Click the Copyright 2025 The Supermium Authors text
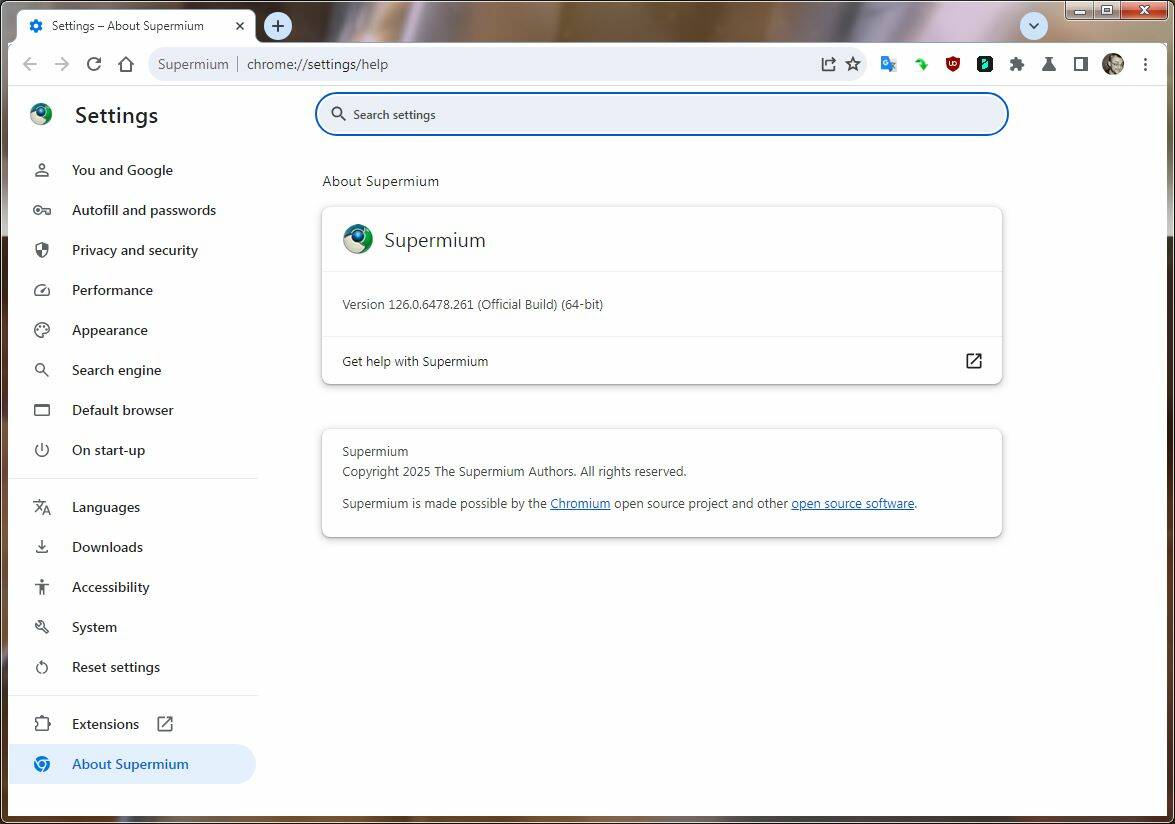Image resolution: width=1175 pixels, height=824 pixels. tap(514, 471)
